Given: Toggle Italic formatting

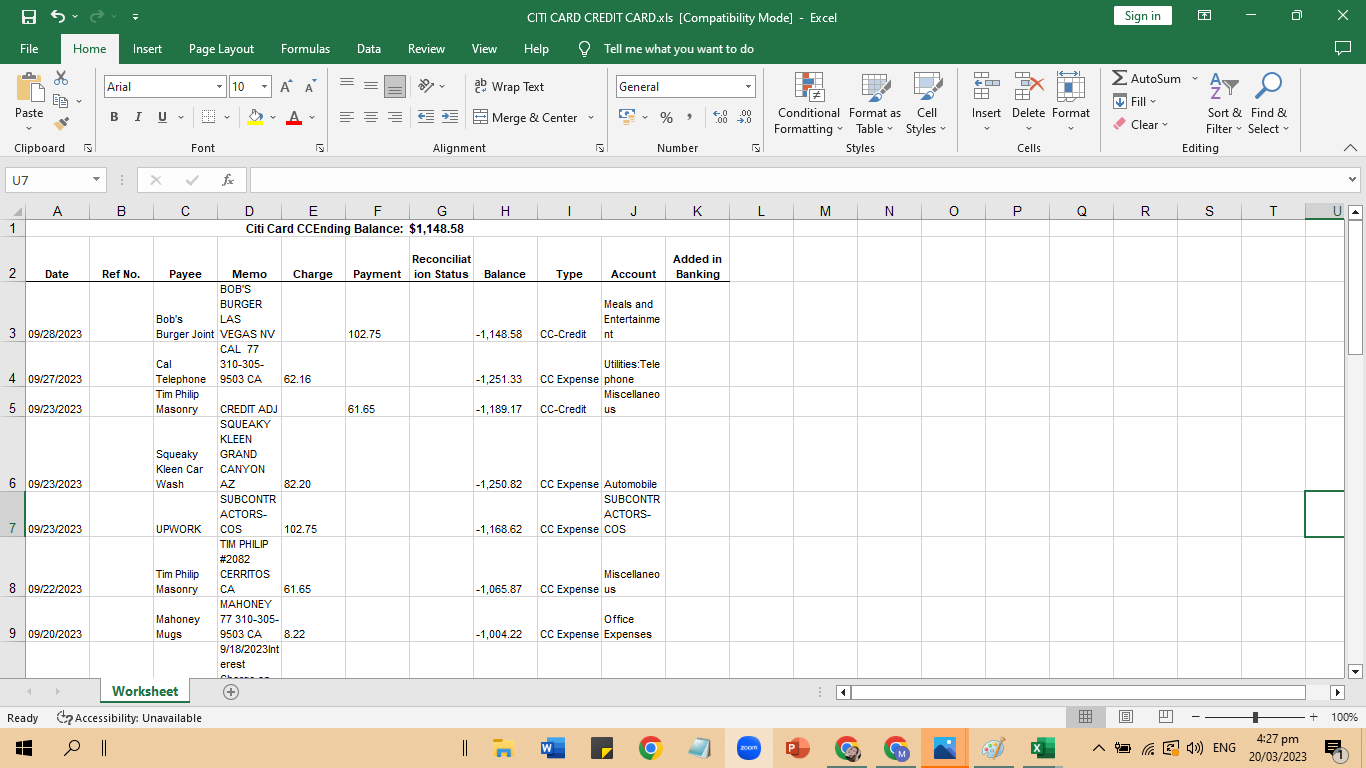Looking at the screenshot, I should [138, 117].
